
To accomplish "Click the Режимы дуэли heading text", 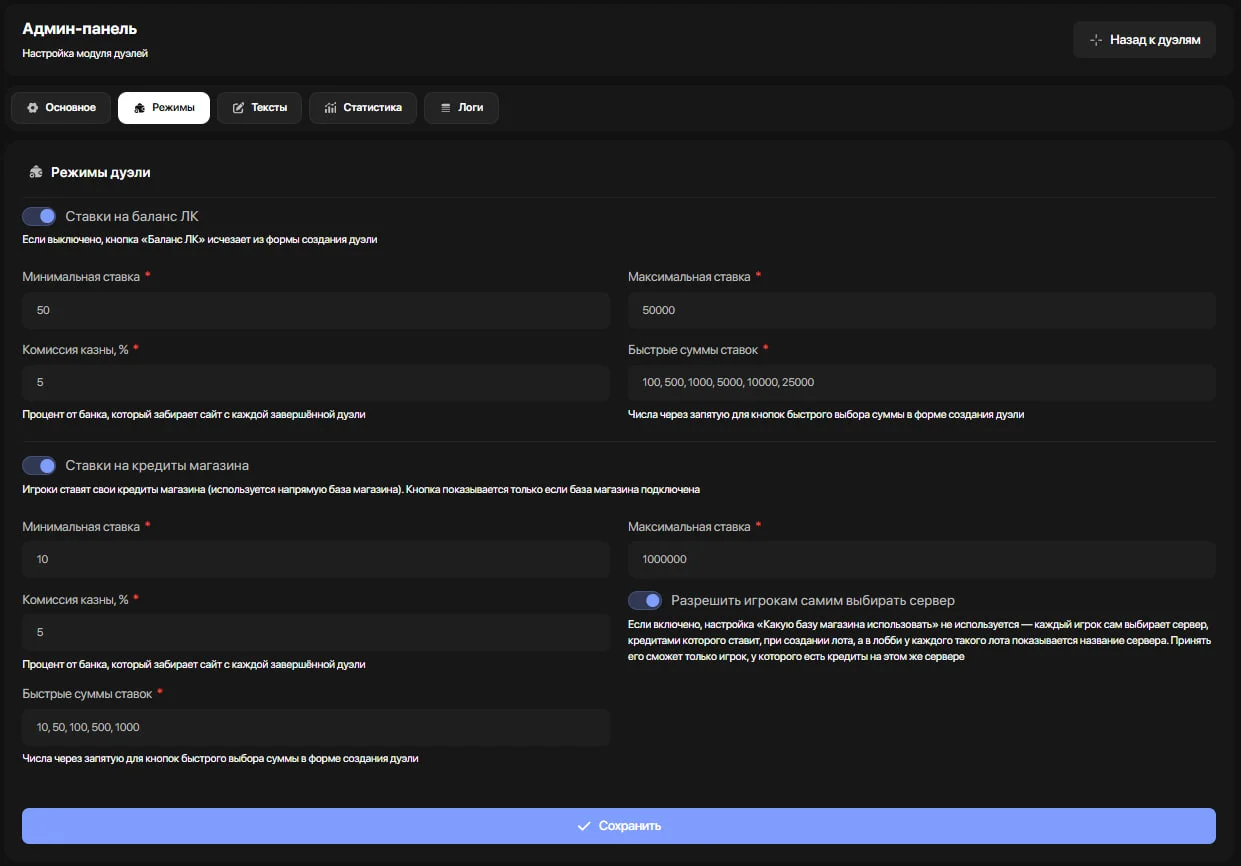I will pos(101,172).
